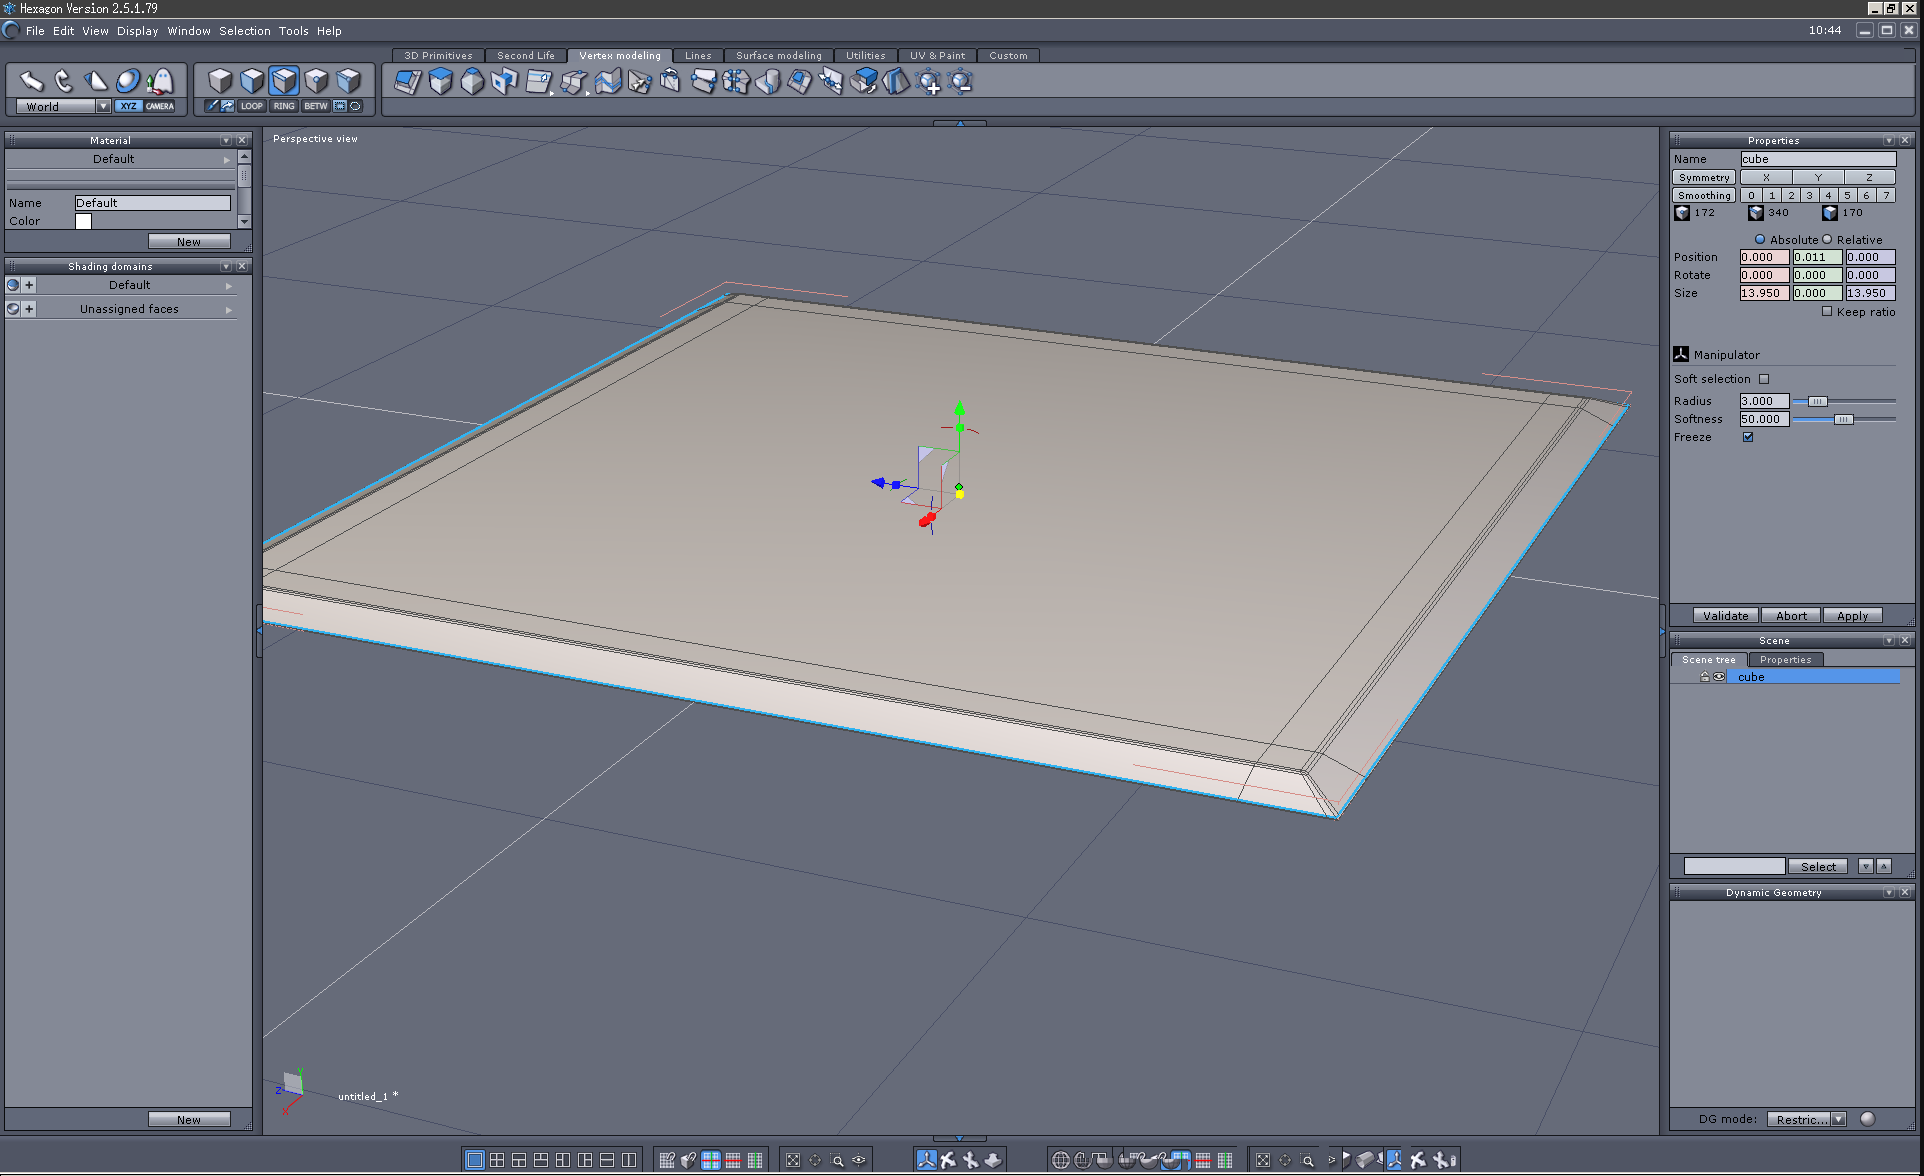Toggle the Freeze checkbox
Screen dimensions: 1924x1176
[x=1748, y=437]
